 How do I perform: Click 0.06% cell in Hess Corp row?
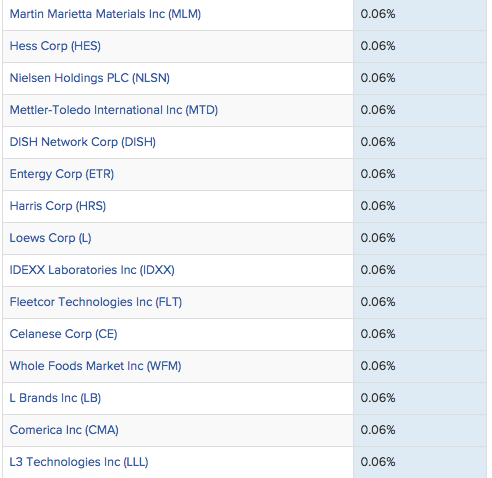pos(420,46)
